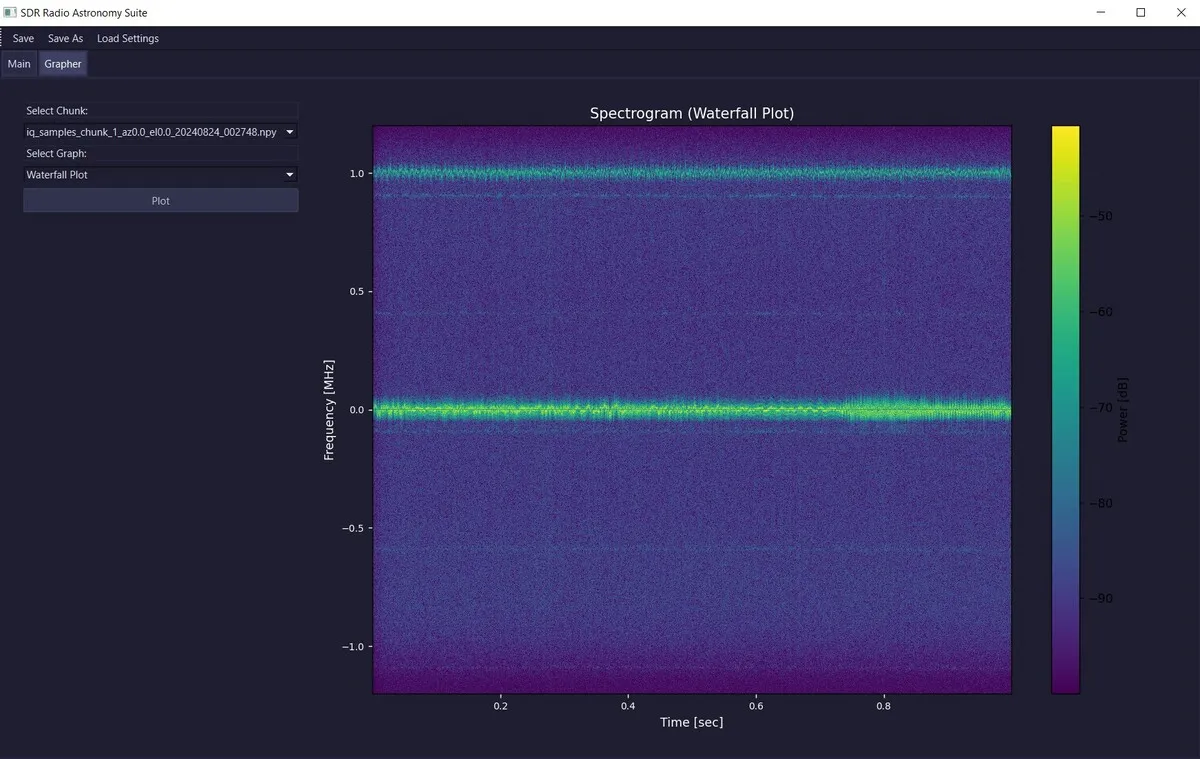Open the Select Chunk file dropdown
1200x759 pixels.
click(x=161, y=132)
